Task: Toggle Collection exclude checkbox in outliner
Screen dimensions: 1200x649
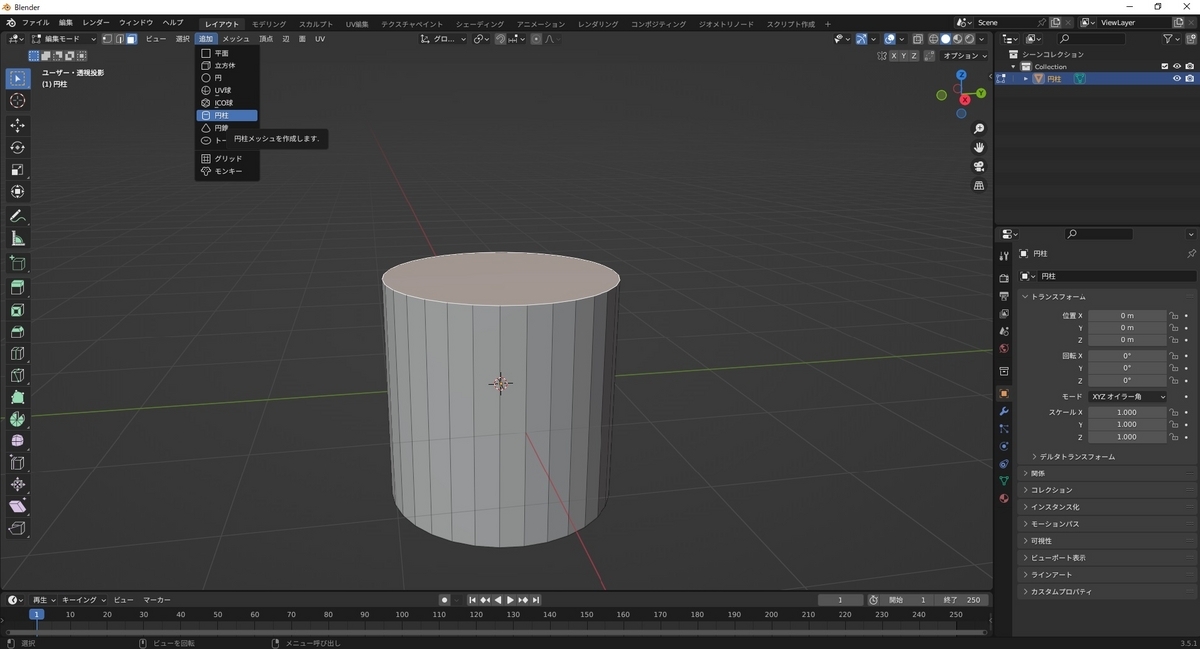Action: pyautogui.click(x=1164, y=66)
